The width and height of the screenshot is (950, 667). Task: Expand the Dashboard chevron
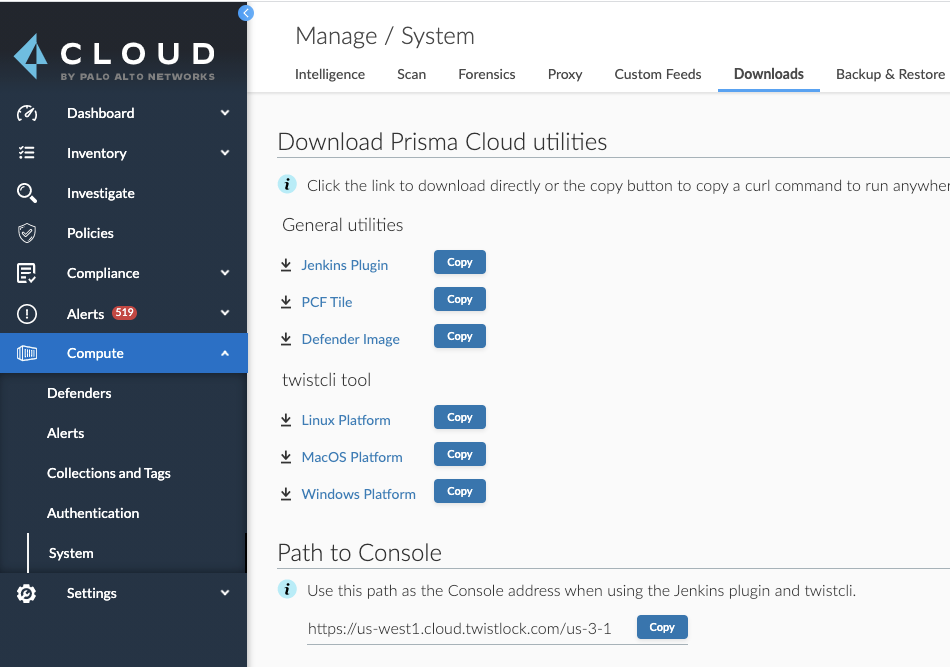coord(225,113)
